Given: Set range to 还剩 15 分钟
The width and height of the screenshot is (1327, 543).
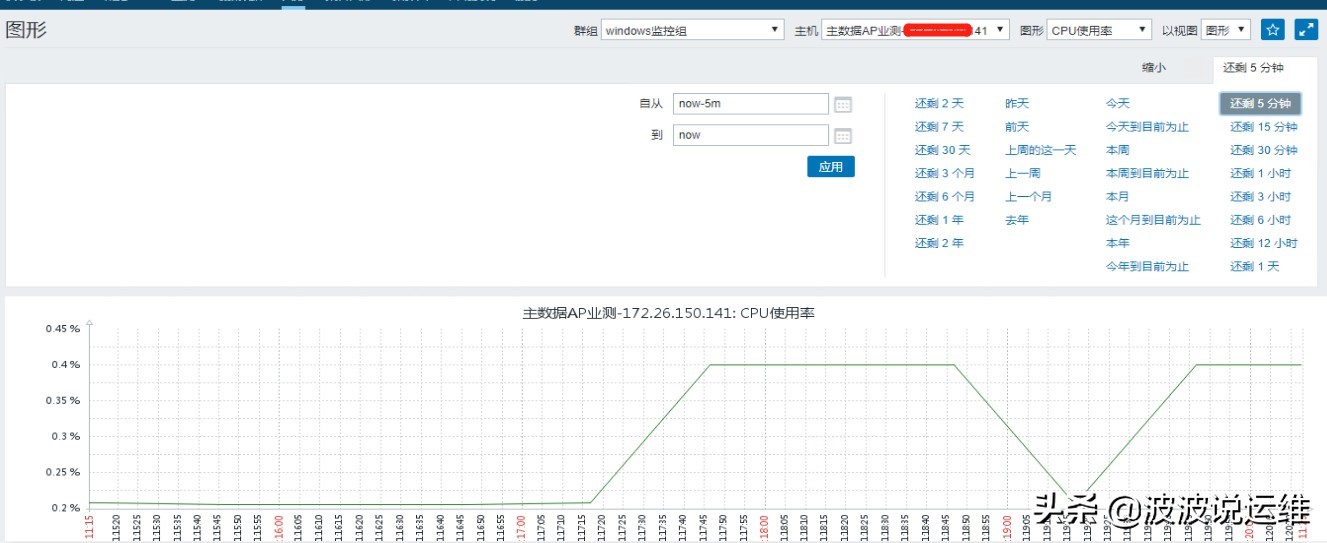Looking at the screenshot, I should [1264, 127].
